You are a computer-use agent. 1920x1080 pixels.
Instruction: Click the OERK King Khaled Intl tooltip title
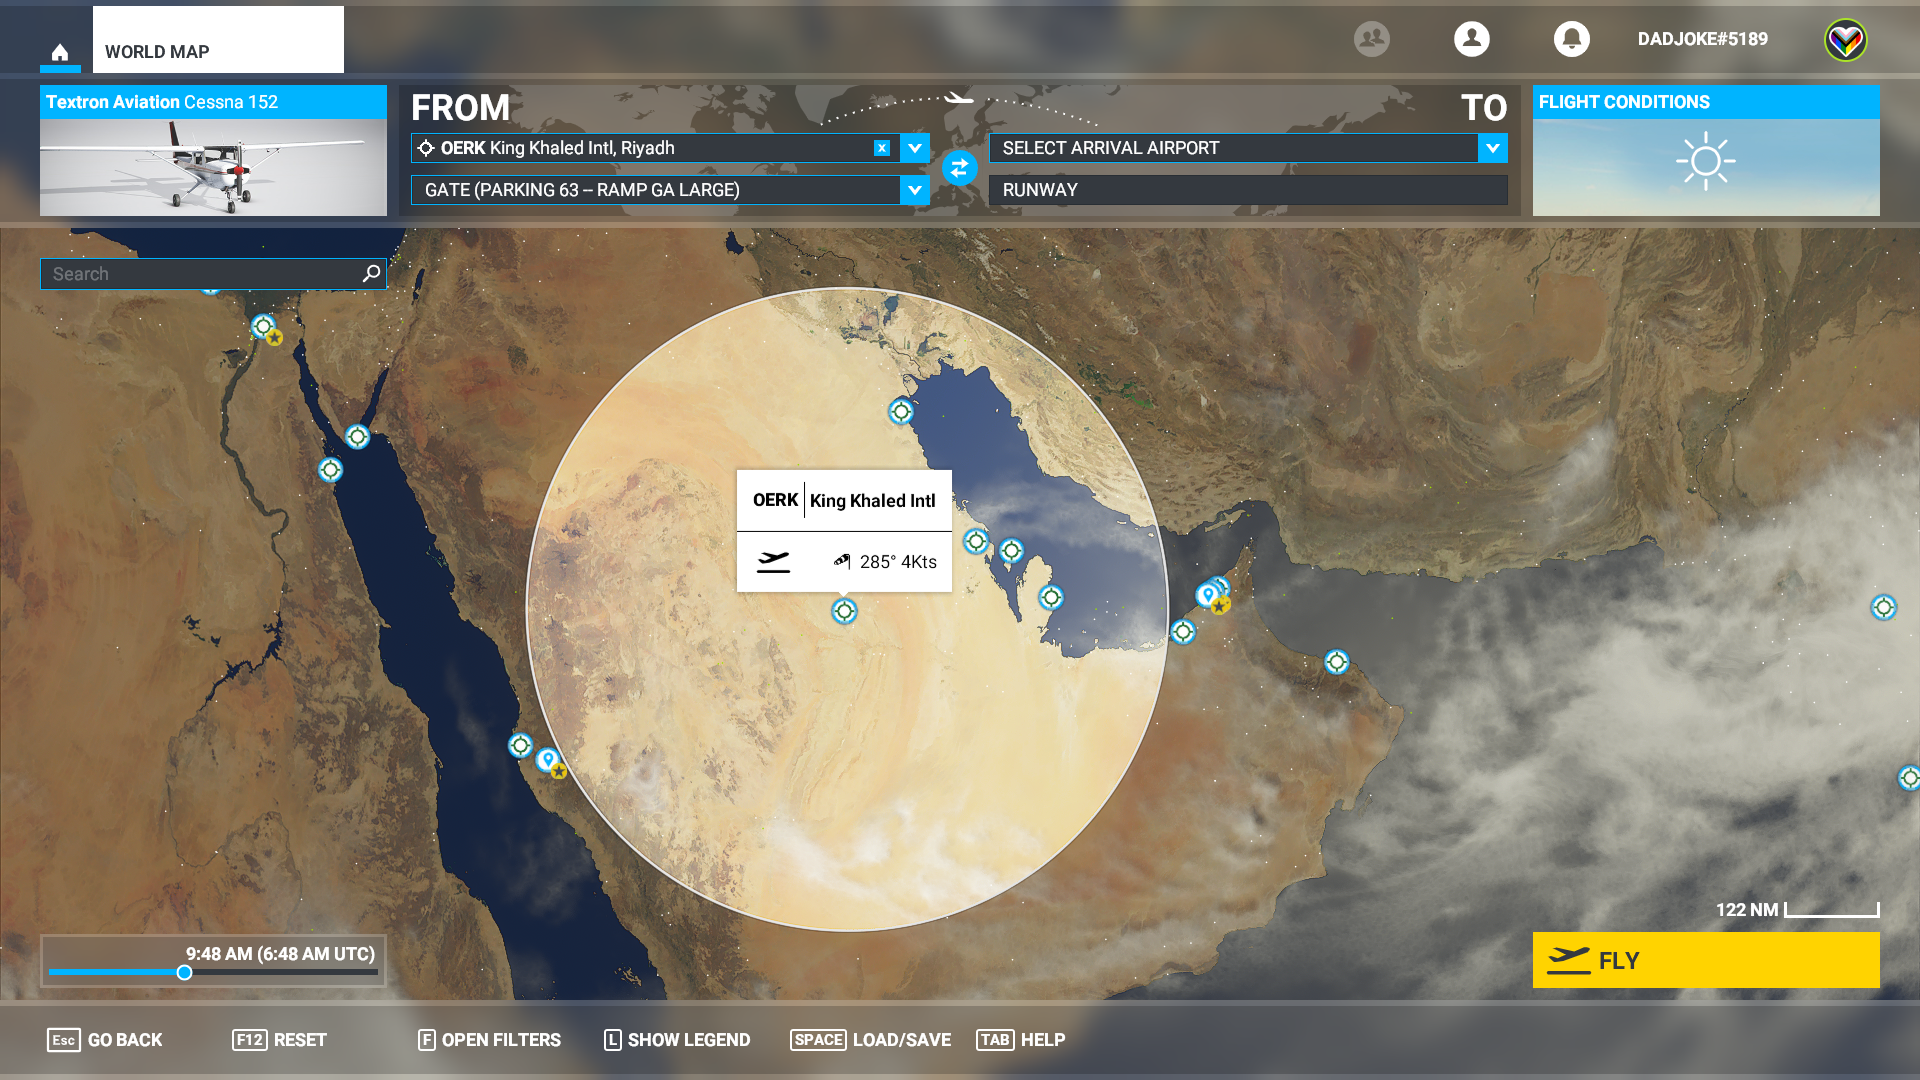pos(844,500)
